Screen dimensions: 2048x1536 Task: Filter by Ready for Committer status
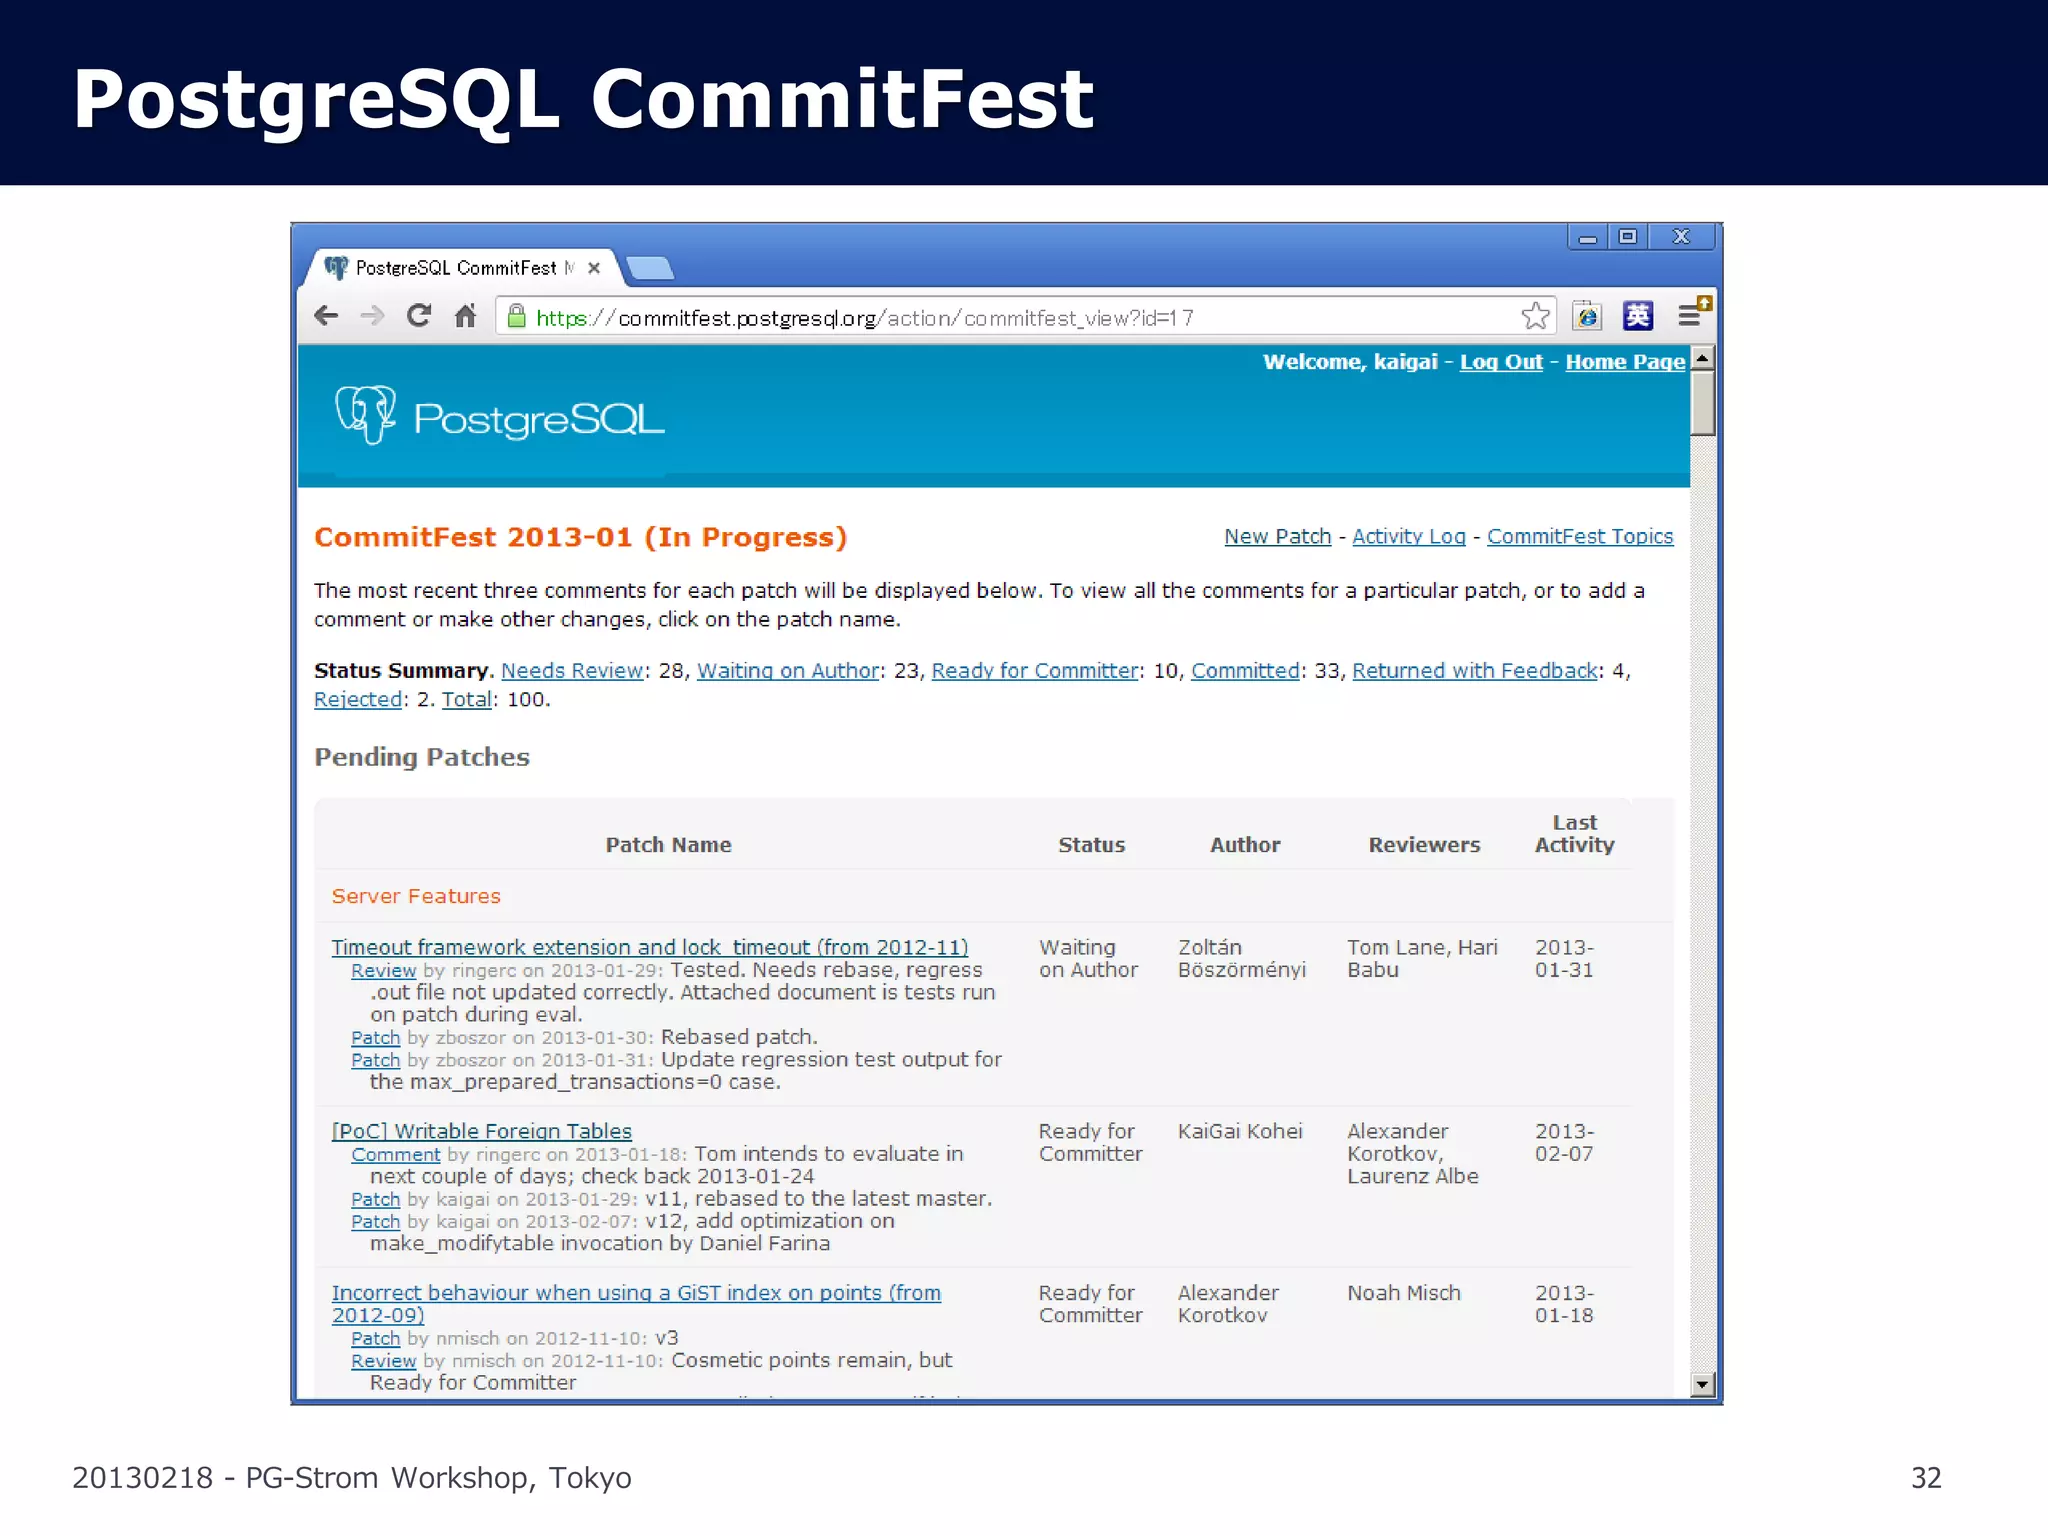[x=1035, y=671]
